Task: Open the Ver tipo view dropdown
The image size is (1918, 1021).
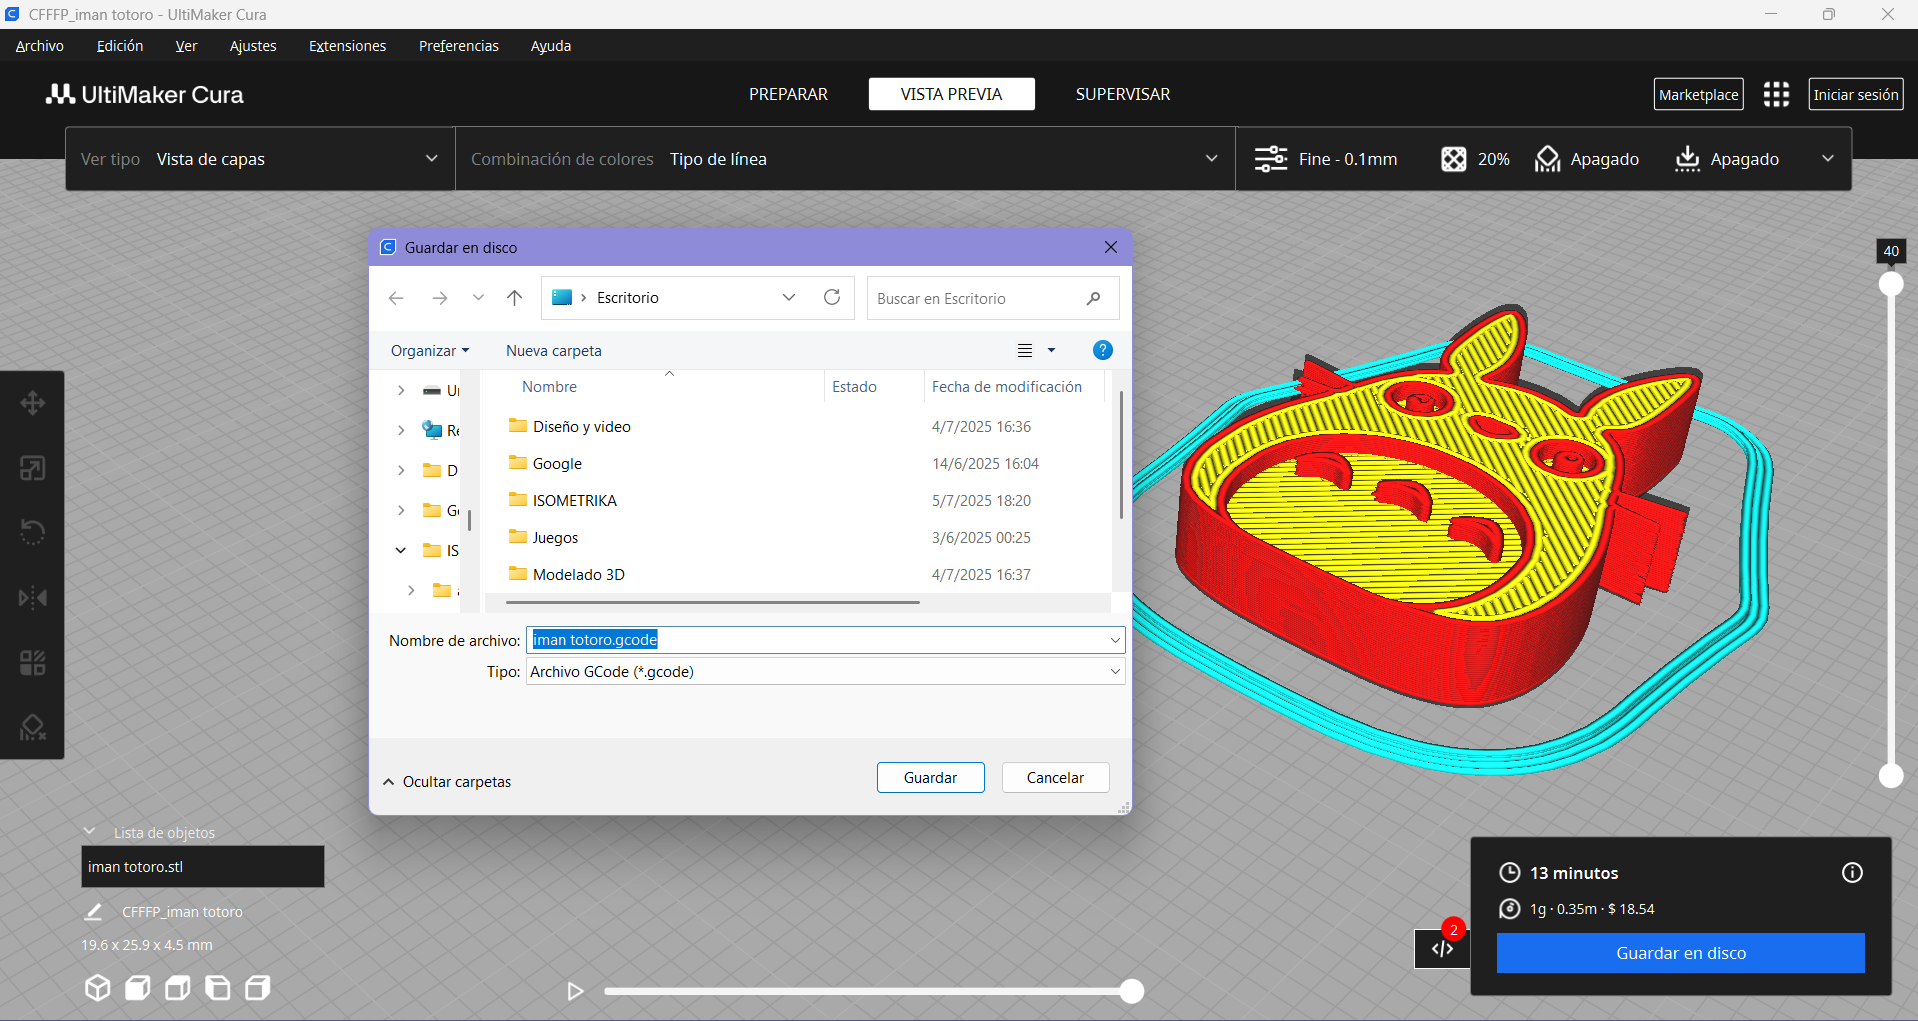Action: 260,159
